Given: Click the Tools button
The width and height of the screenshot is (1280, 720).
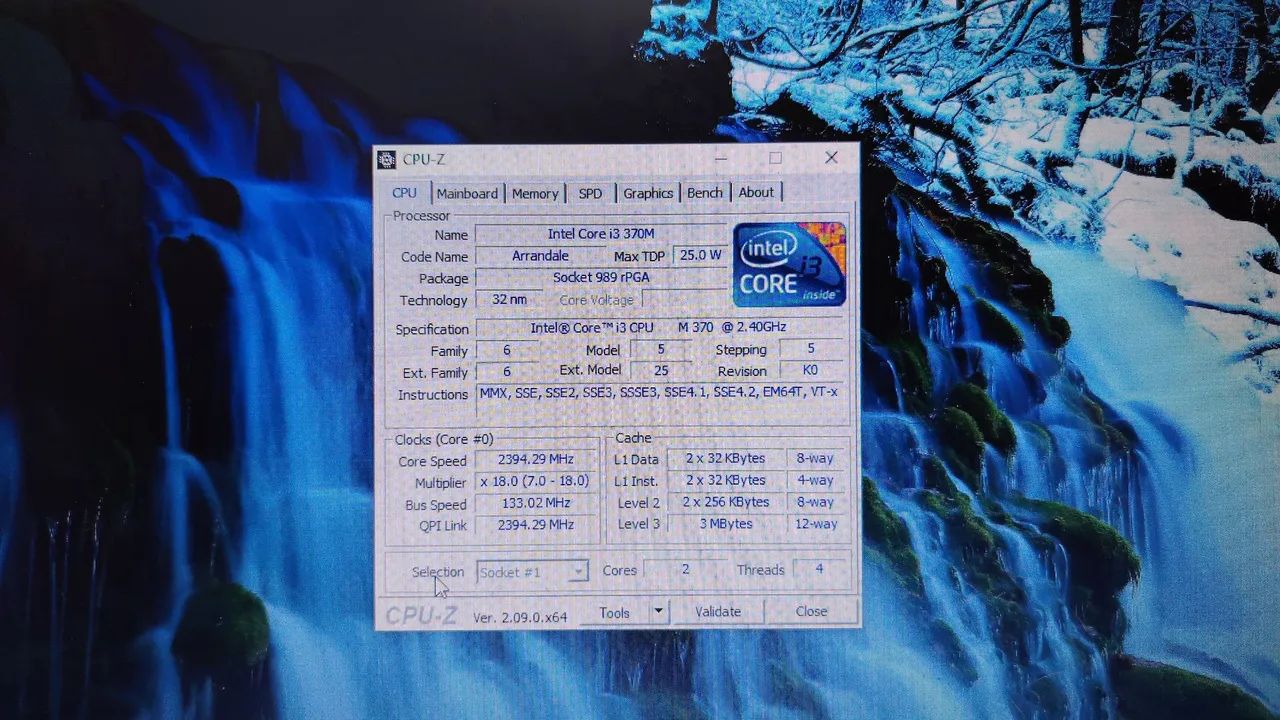Looking at the screenshot, I should pos(615,612).
